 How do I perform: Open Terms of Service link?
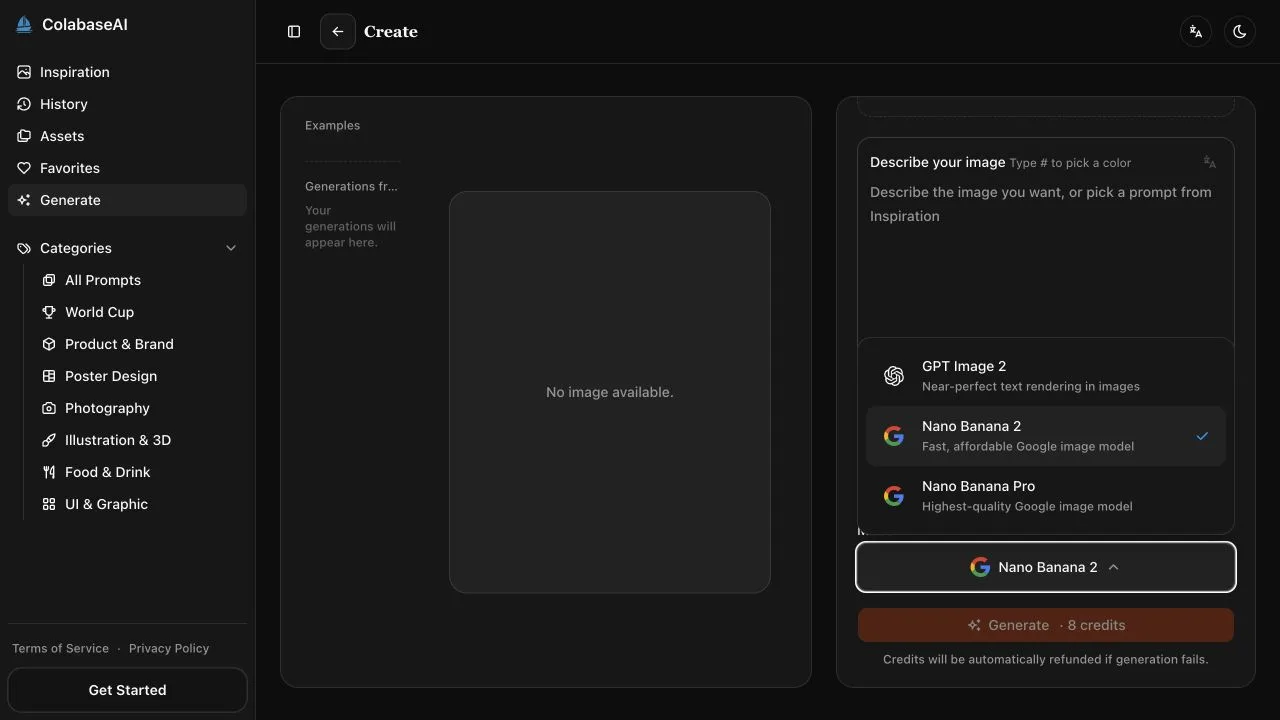60,648
